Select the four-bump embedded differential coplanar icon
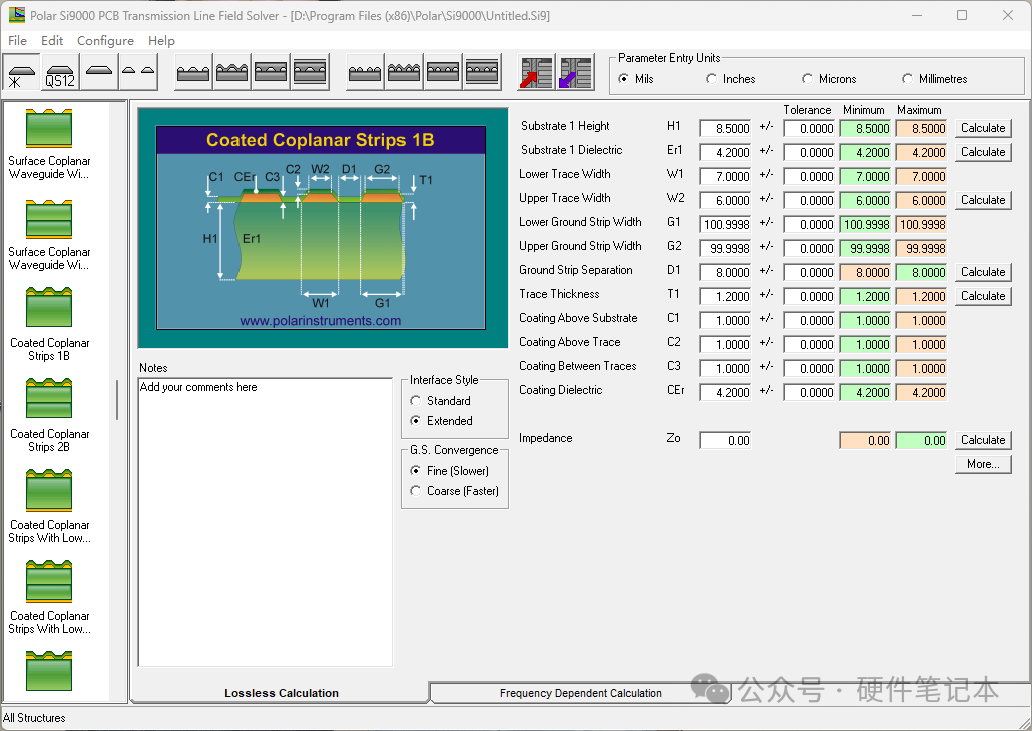The width and height of the screenshot is (1032, 731). pos(443,72)
